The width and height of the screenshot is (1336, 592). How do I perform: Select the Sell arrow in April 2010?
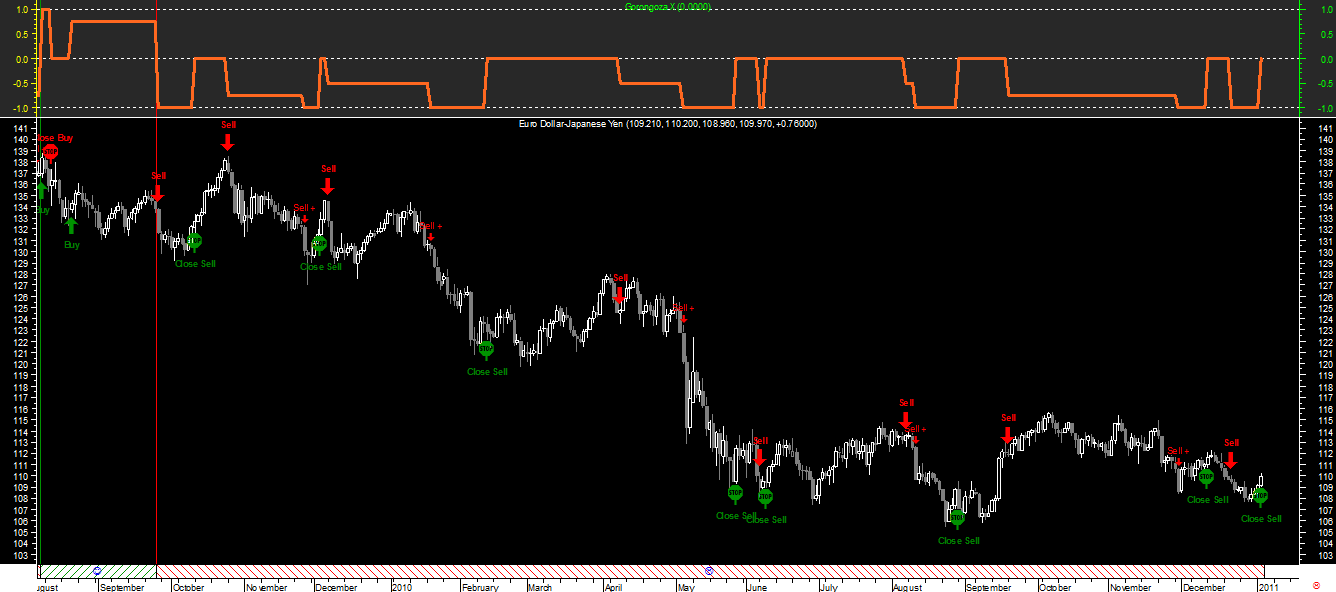point(619,294)
